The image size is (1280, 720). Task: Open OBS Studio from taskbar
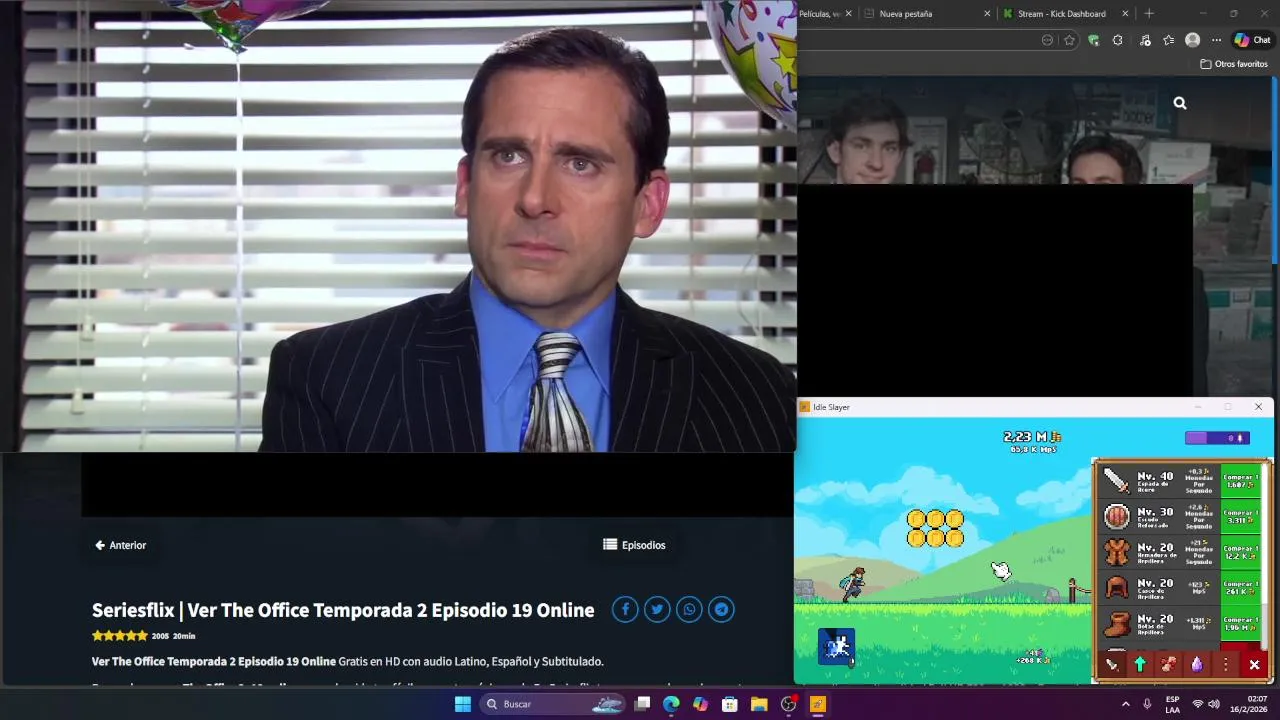pyautogui.click(x=788, y=704)
